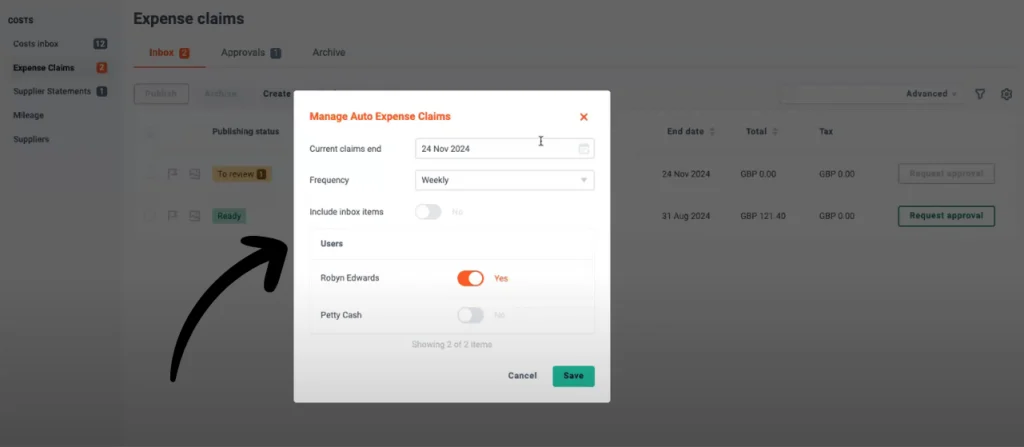Close the Manage Auto Expense Claims dialog

pos(584,117)
